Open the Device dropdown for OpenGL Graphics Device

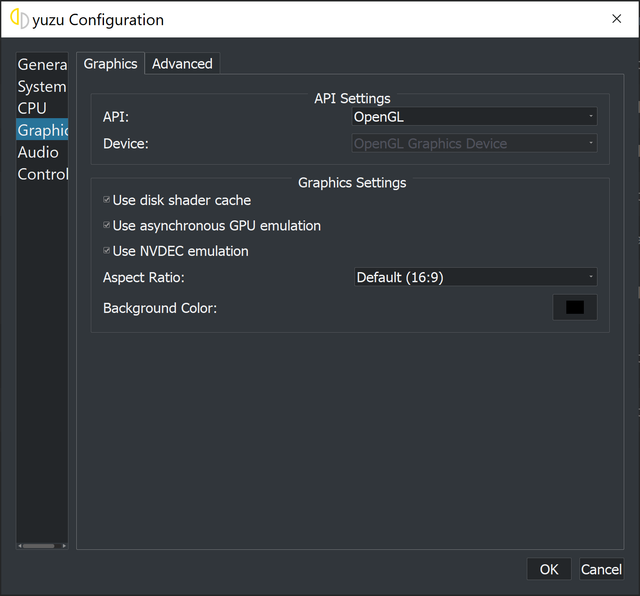click(x=474, y=143)
